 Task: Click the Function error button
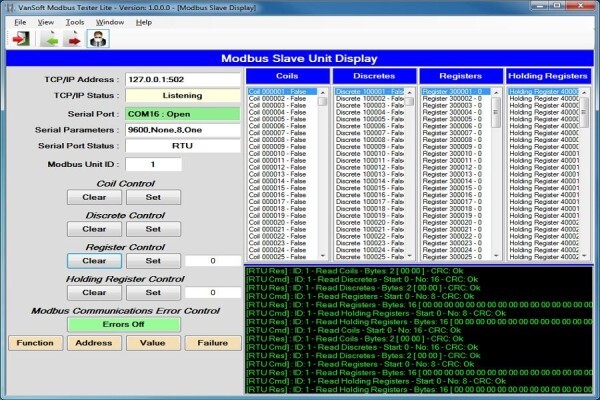pos(35,343)
